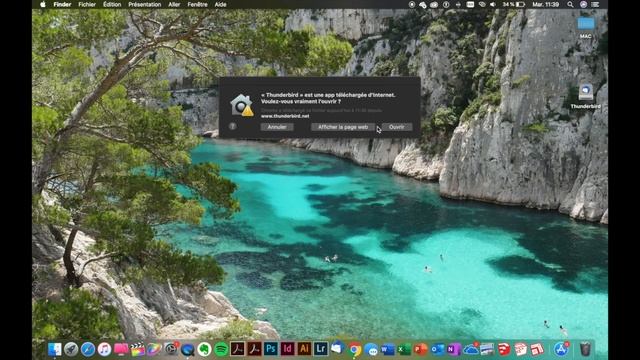Open Outlook from the Dock
The width and height of the screenshot is (640, 360).
click(x=438, y=349)
